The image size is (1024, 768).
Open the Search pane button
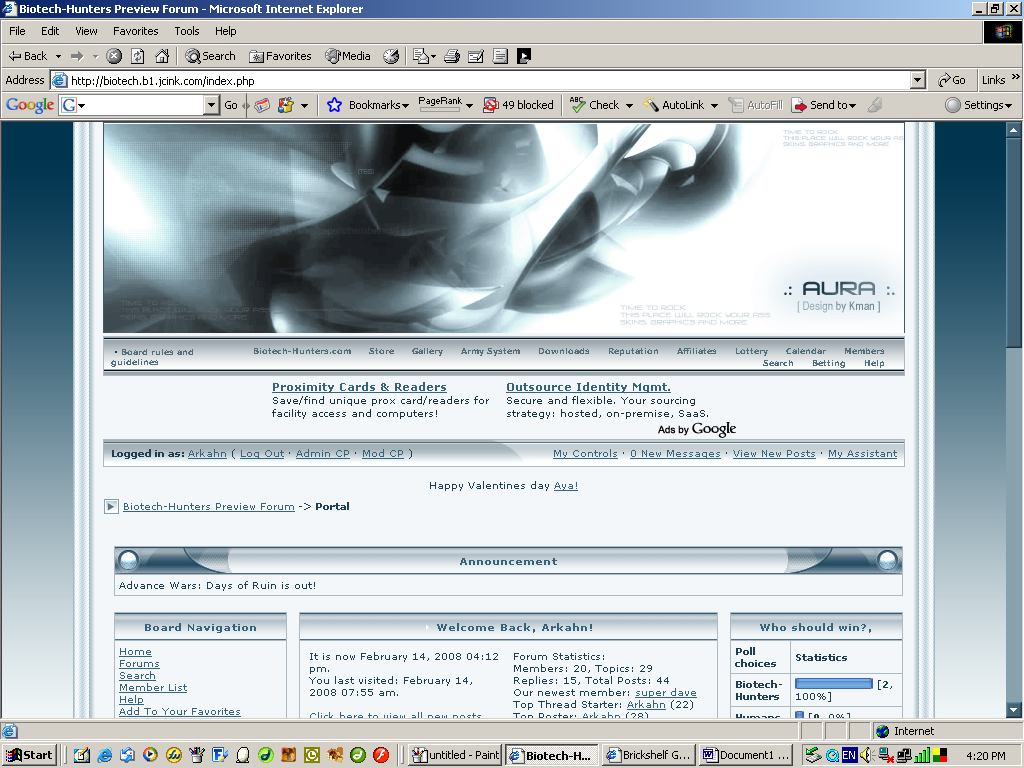click(x=210, y=56)
